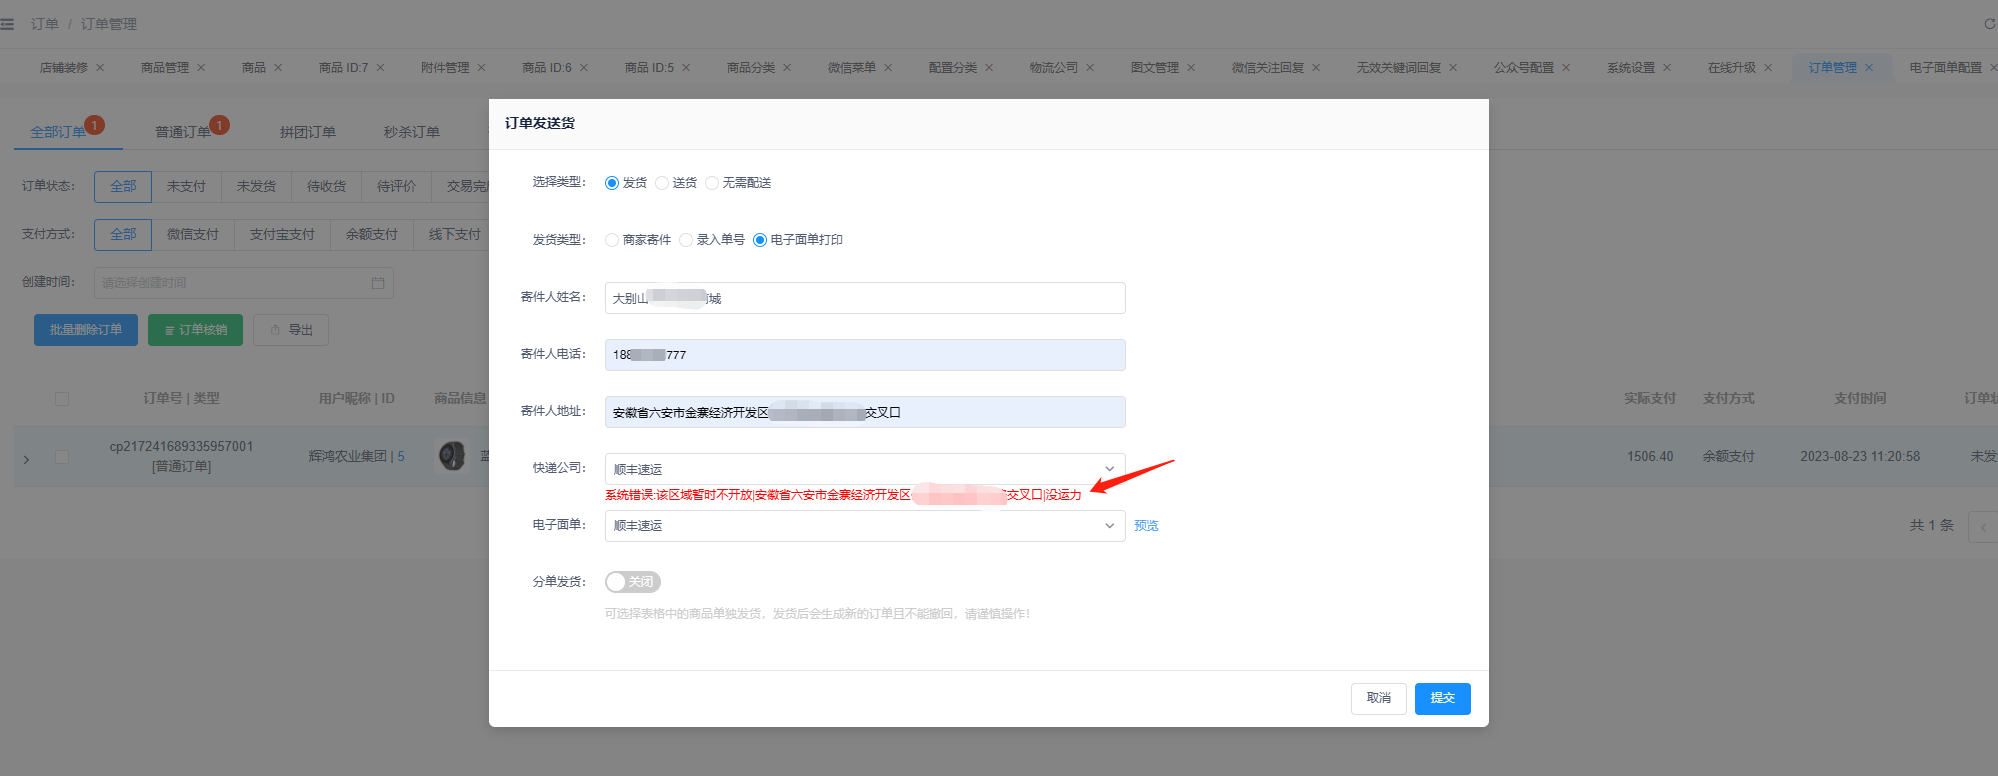Click the refresh icon at top right

click(1989, 24)
